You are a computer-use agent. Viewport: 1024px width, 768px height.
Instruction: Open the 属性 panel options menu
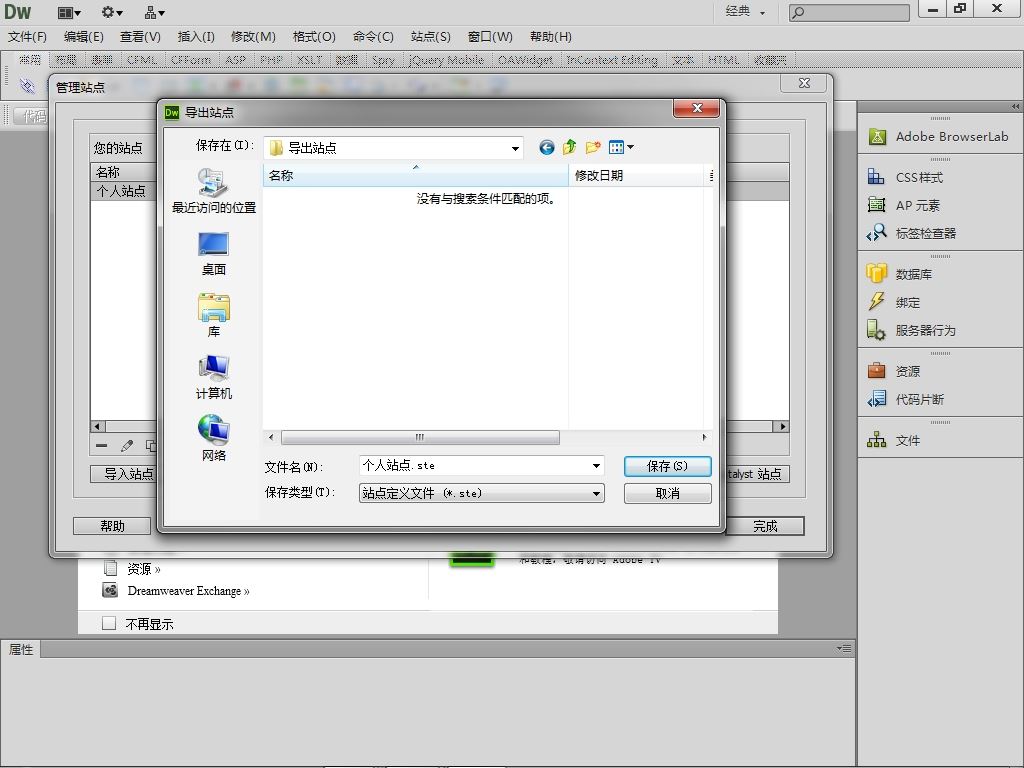[x=844, y=648]
